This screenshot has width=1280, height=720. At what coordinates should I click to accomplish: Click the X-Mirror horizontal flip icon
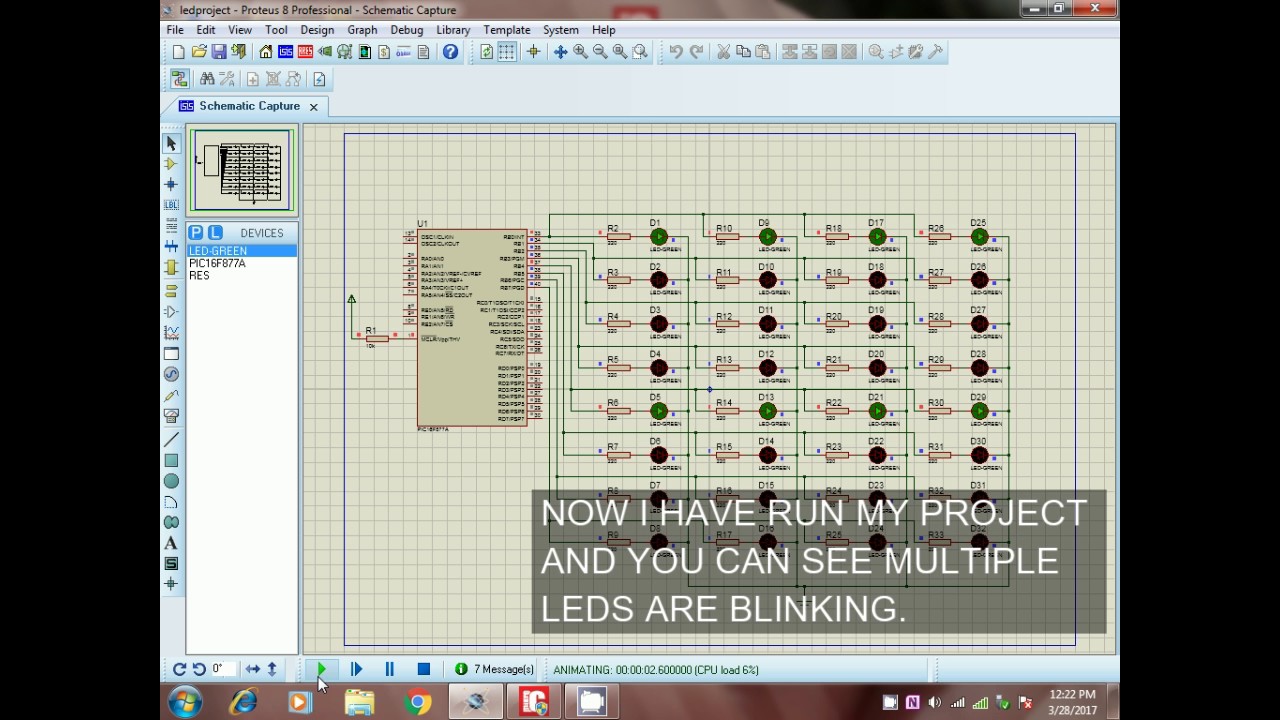(253, 669)
